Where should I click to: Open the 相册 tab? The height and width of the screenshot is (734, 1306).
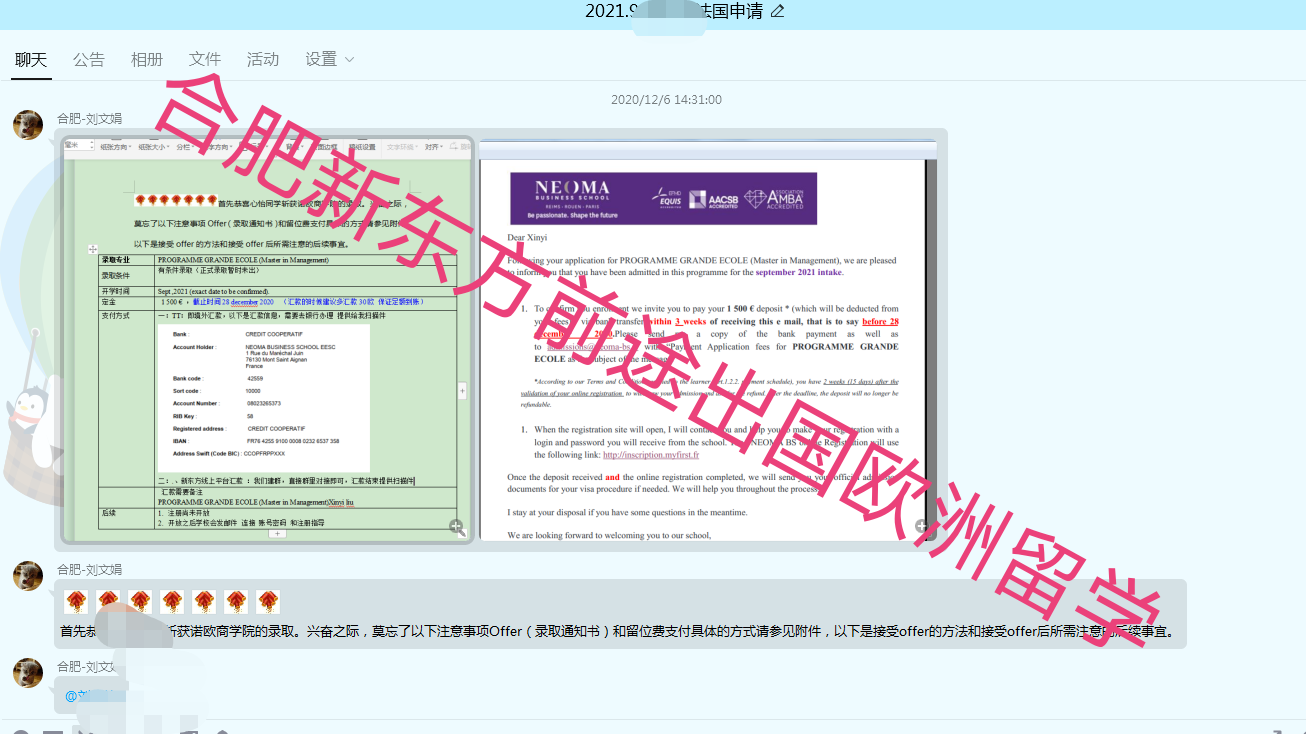147,60
